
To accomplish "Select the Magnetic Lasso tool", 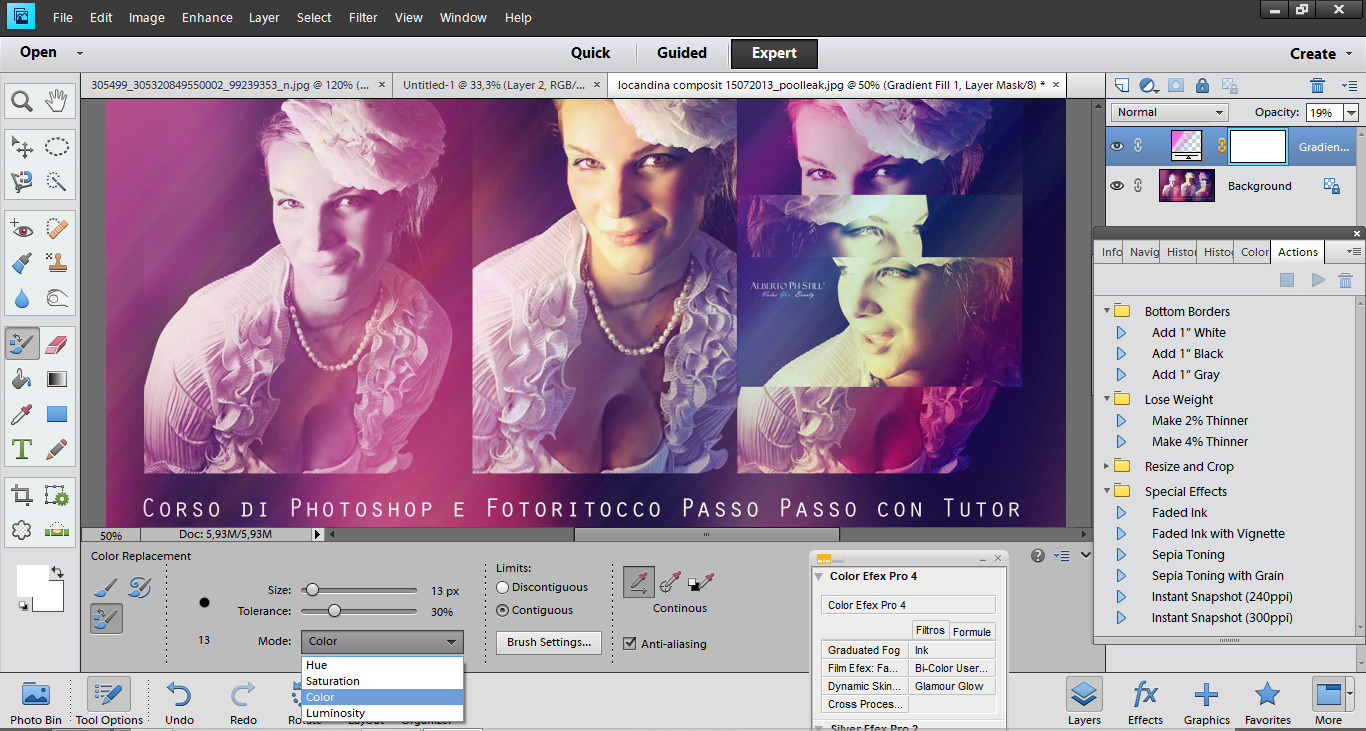I will pyautogui.click(x=22, y=181).
